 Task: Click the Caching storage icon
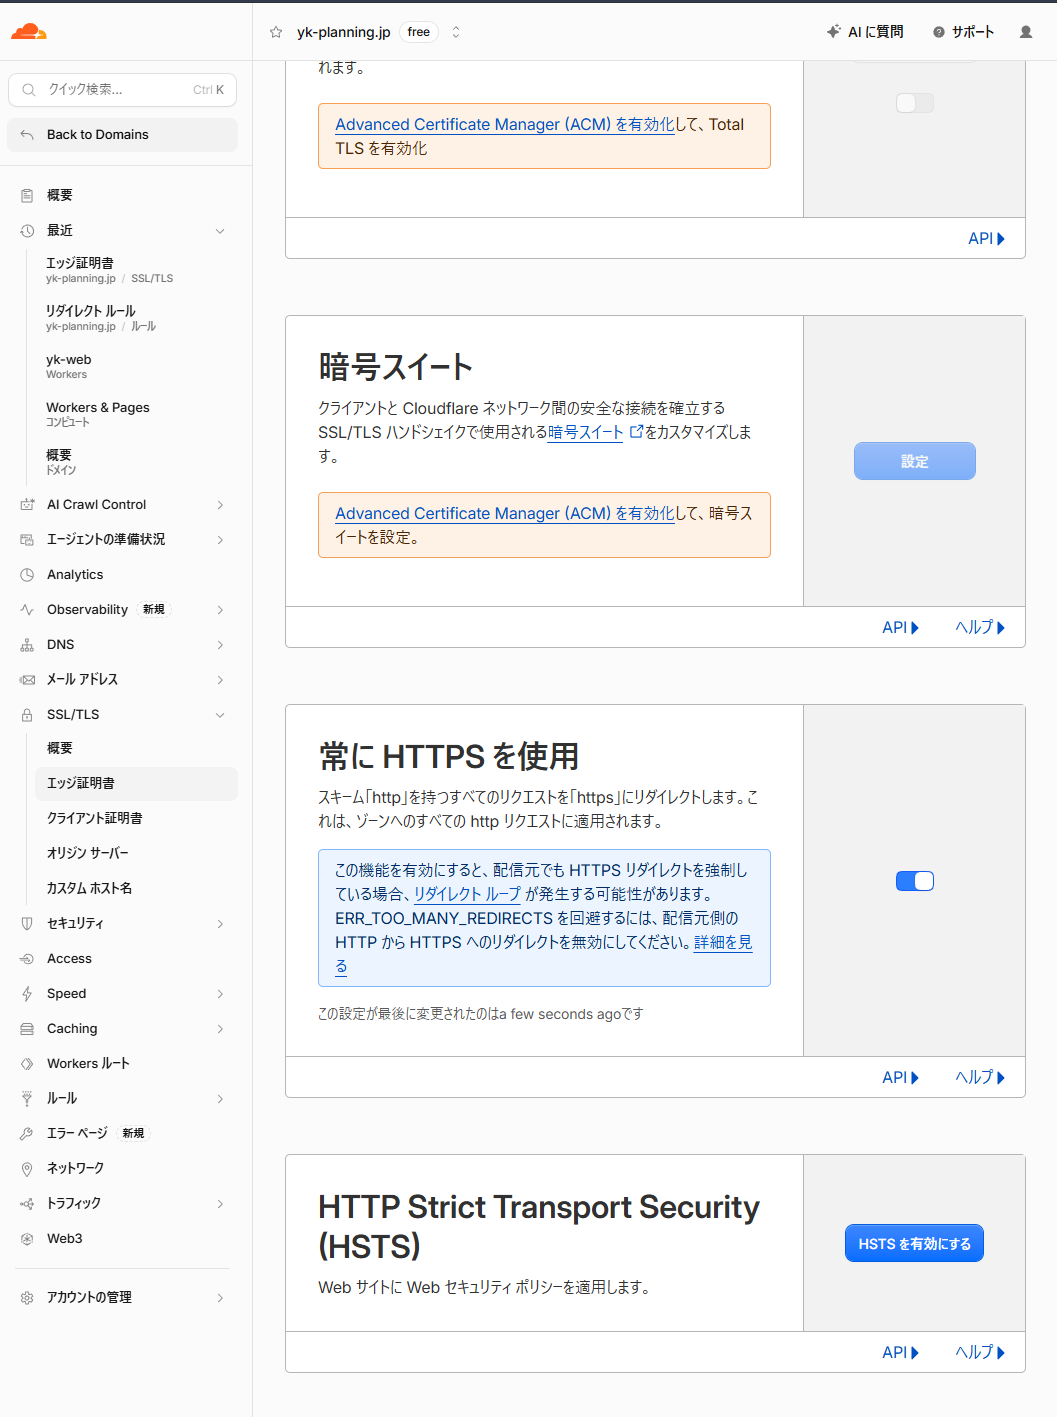tap(27, 1029)
